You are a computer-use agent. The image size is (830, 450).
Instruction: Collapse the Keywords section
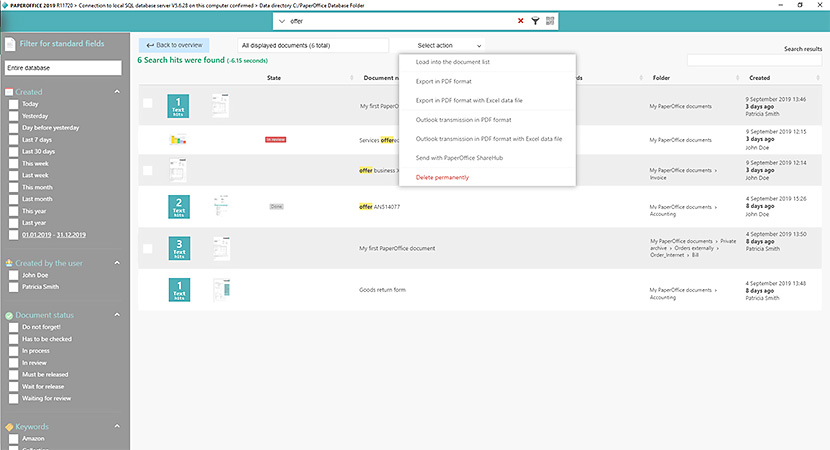(x=117, y=426)
